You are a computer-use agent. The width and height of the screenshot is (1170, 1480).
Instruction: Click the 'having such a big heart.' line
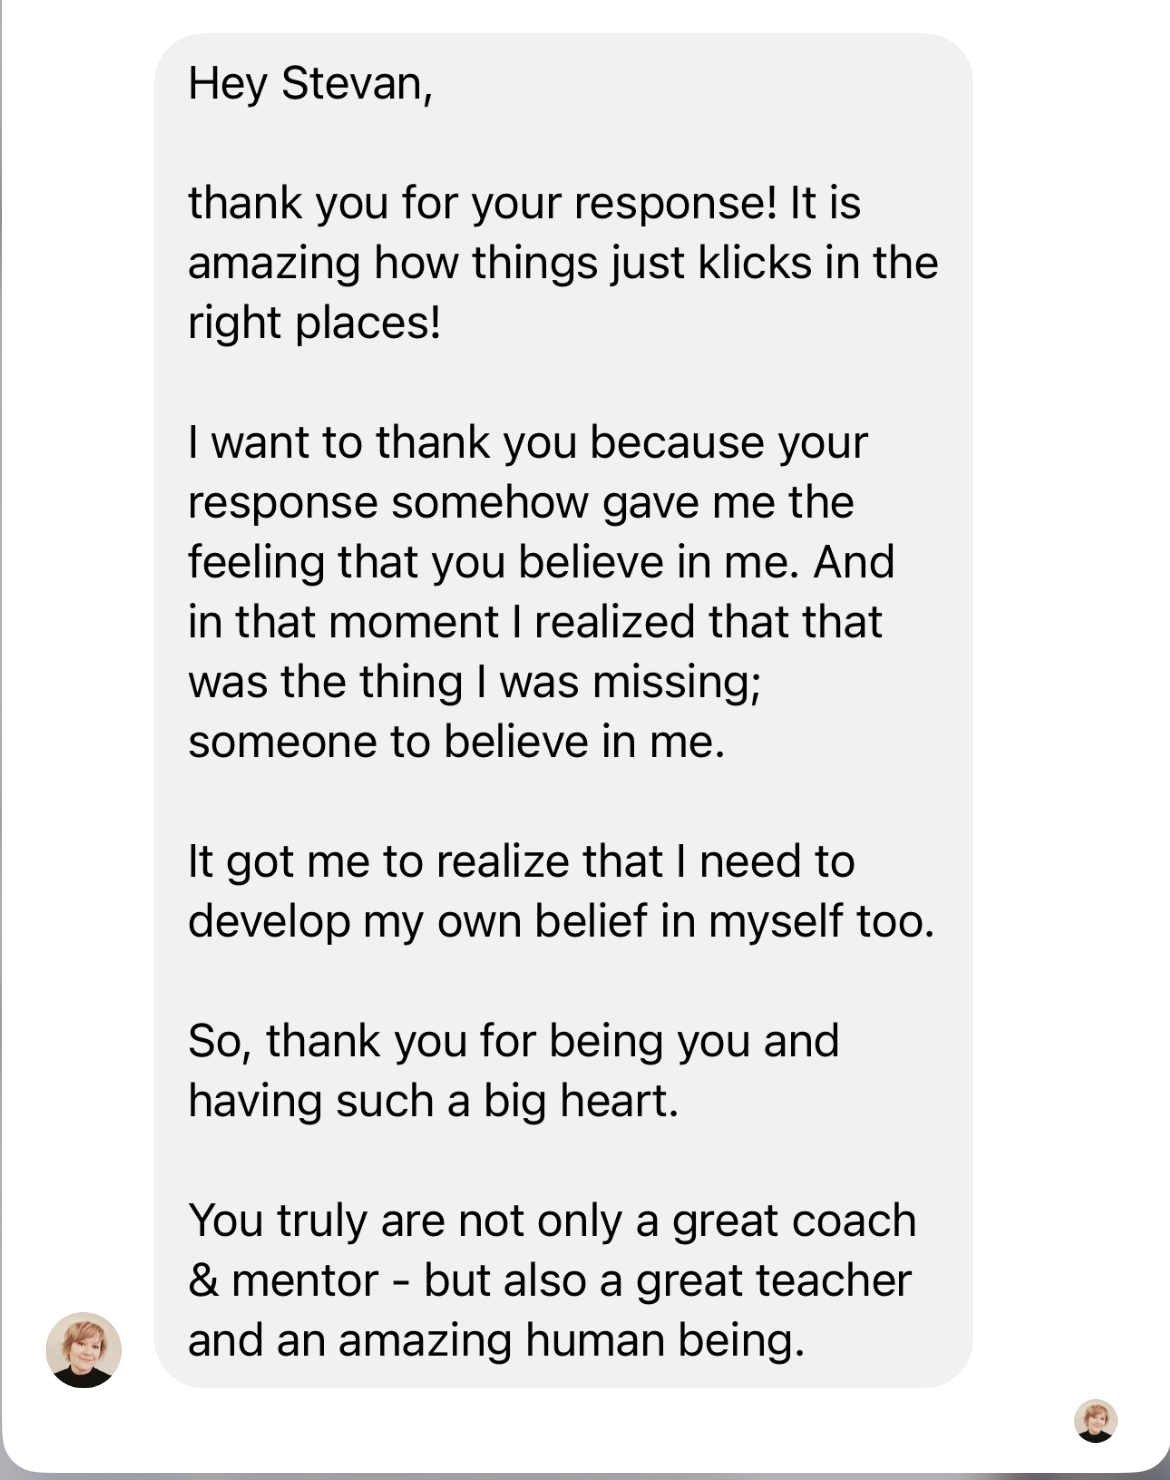(433, 1101)
